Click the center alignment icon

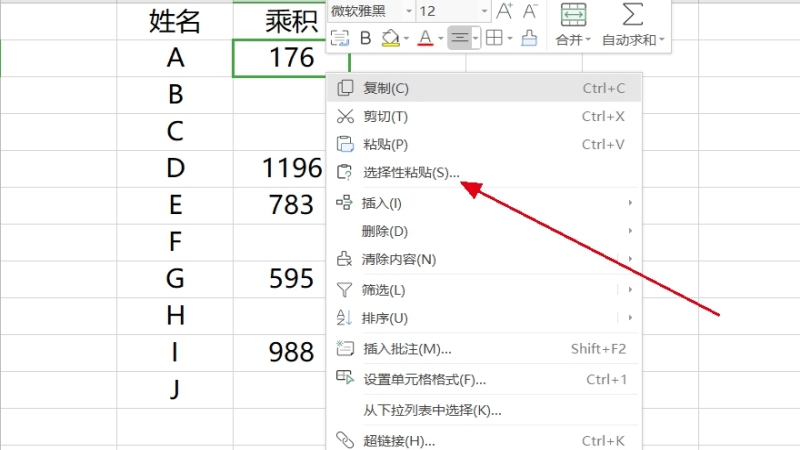point(459,38)
